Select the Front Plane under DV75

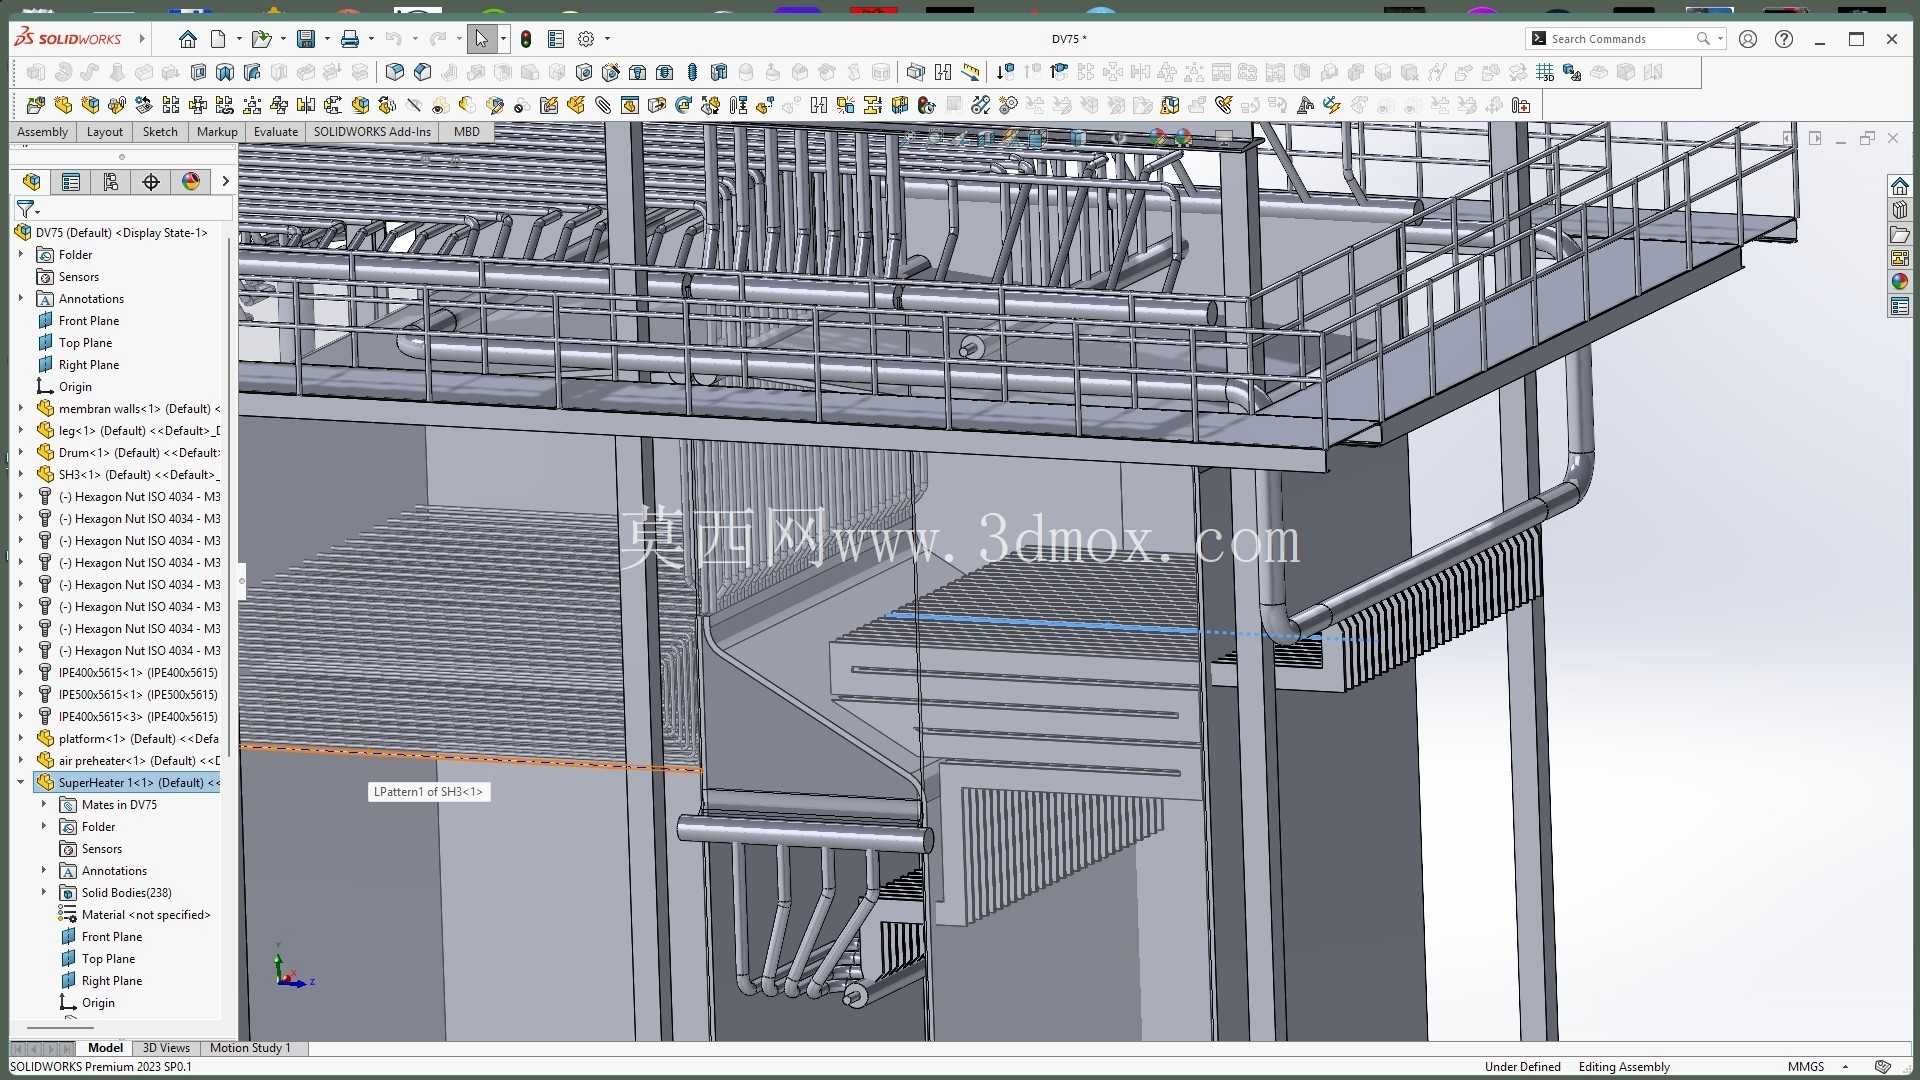coord(89,320)
